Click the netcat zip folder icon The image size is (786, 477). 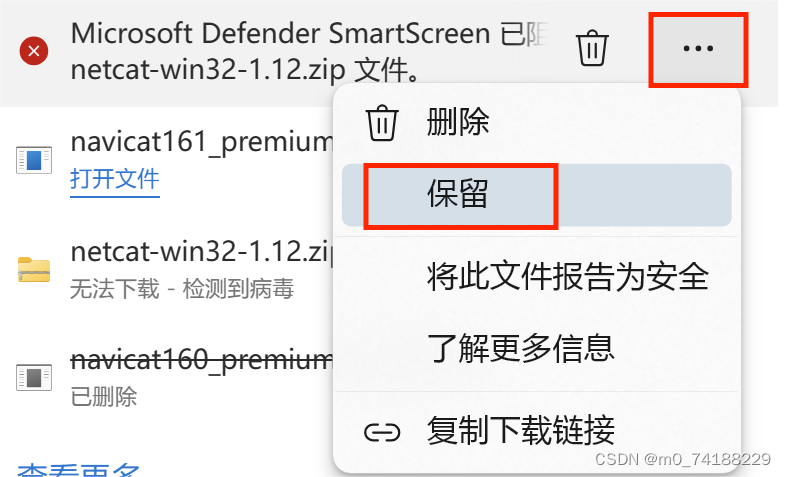tap(34, 270)
